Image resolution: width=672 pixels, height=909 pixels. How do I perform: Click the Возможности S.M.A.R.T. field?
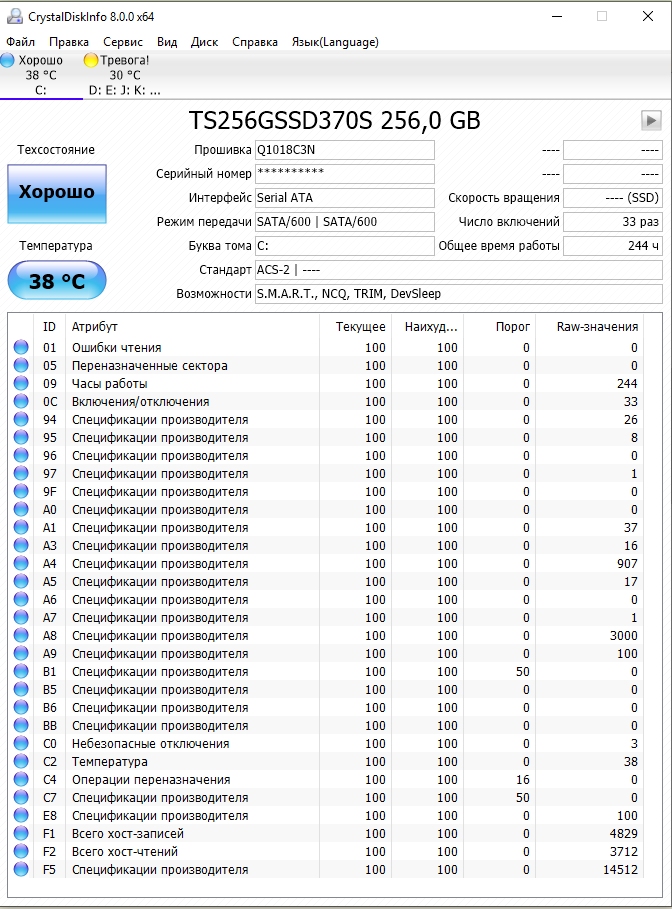coord(459,294)
